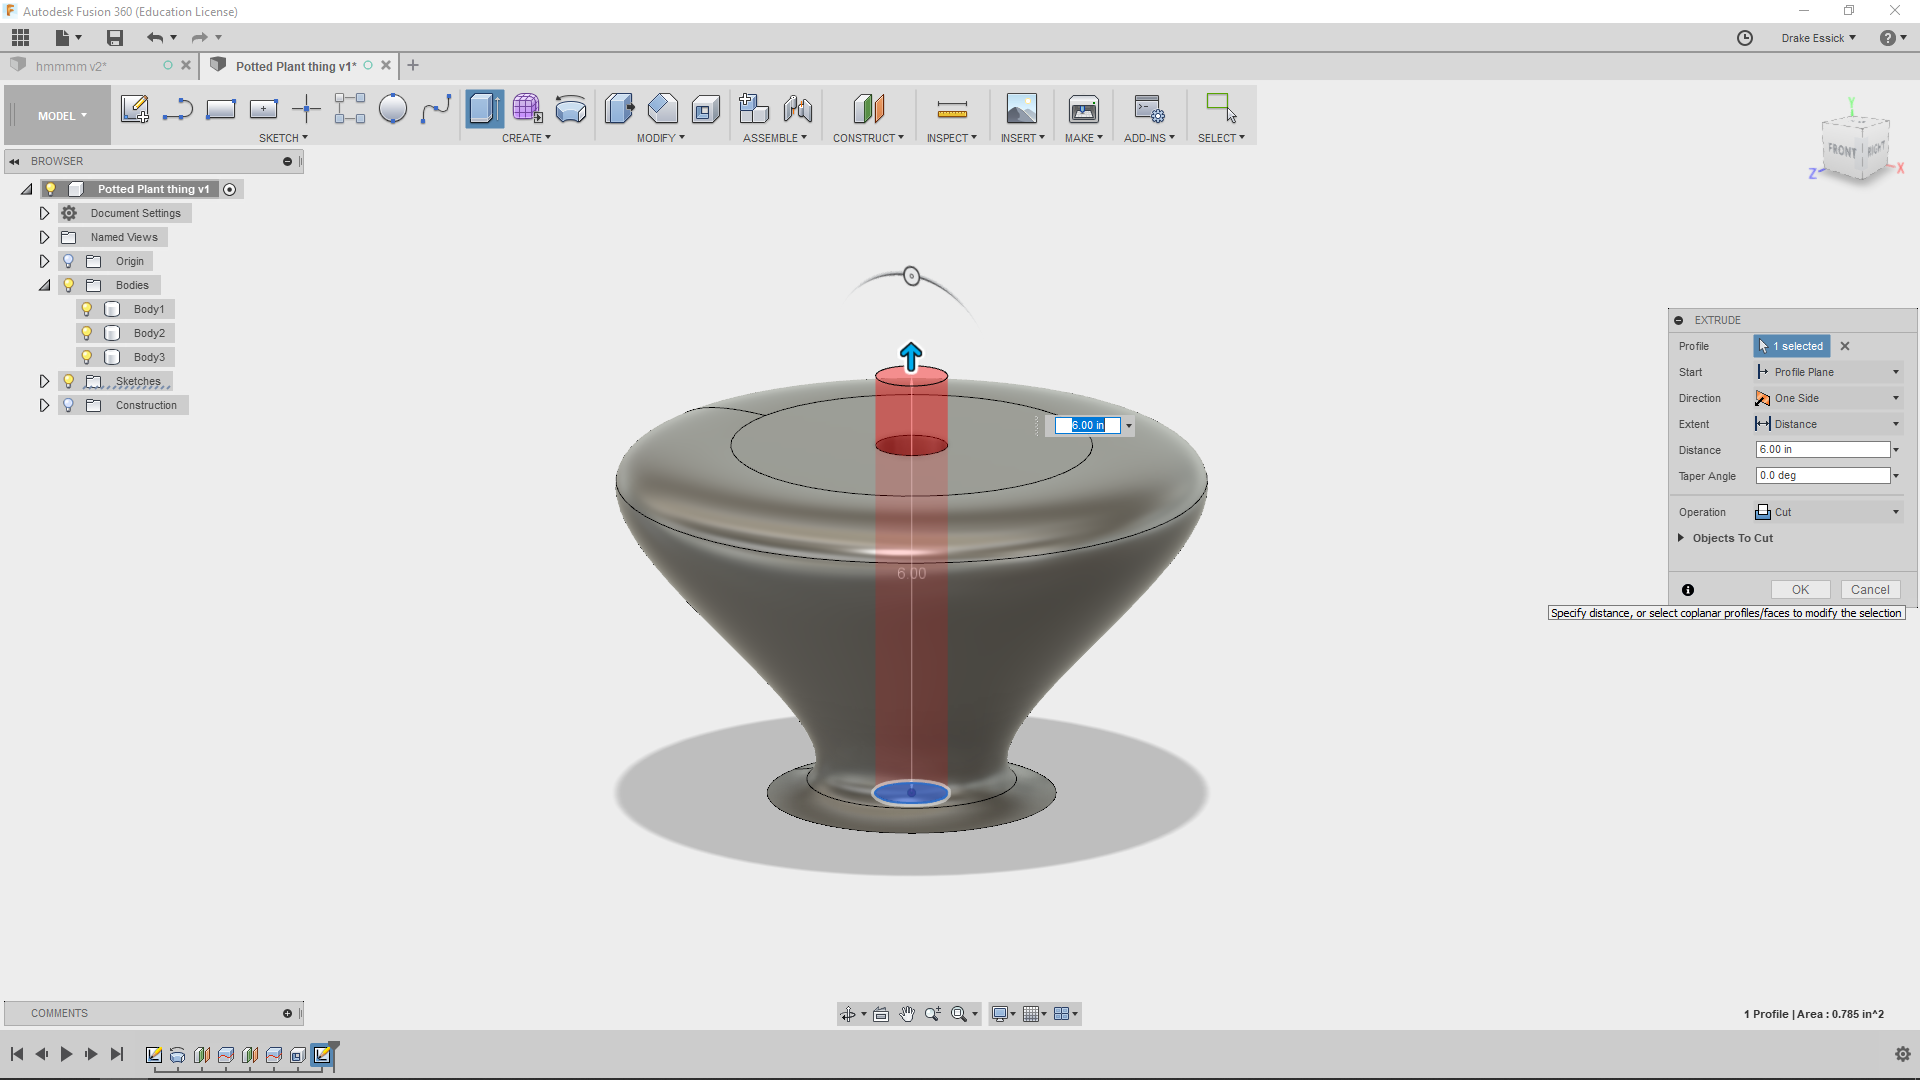
Task: Toggle visibility of Body3
Action: [87, 357]
